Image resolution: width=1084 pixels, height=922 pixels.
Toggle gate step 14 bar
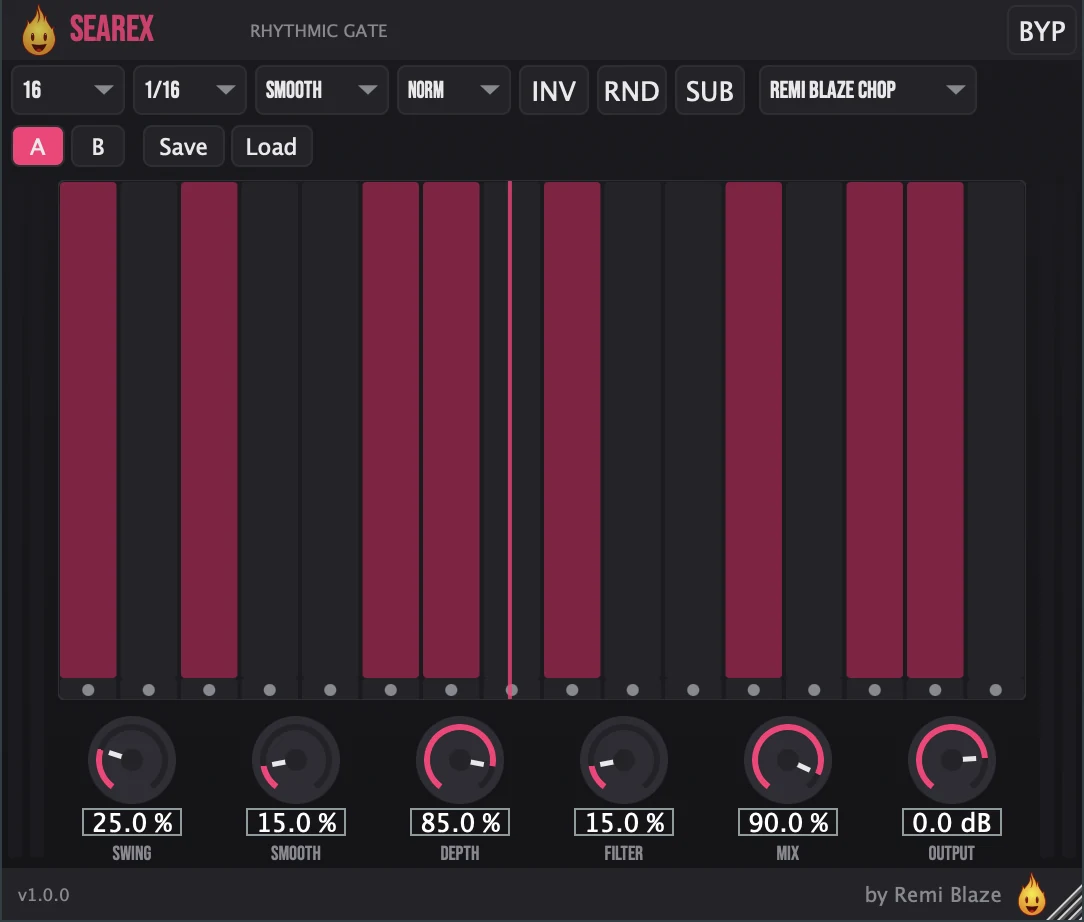(875, 429)
